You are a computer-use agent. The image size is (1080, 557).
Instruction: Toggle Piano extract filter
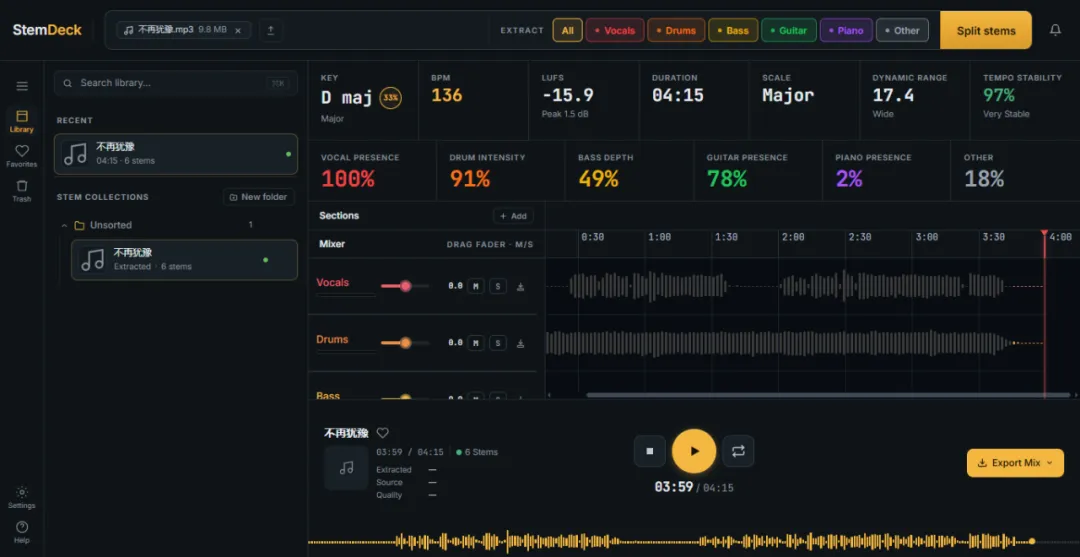pyautogui.click(x=846, y=30)
